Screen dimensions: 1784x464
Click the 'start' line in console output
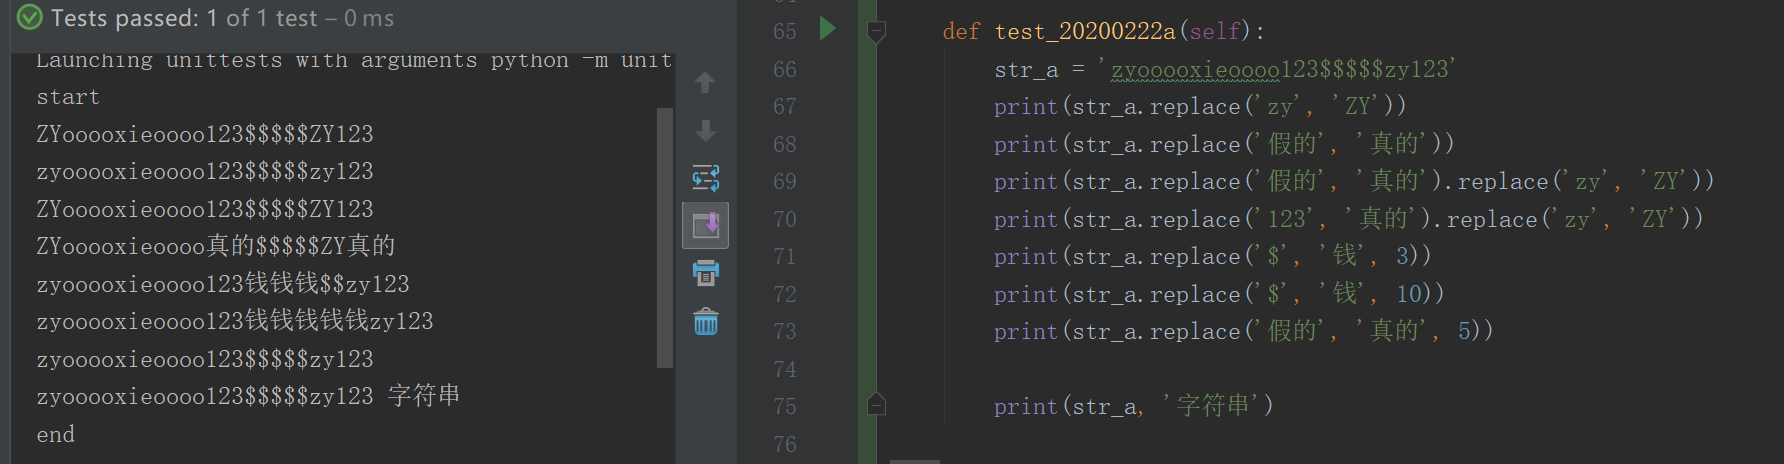(x=68, y=97)
